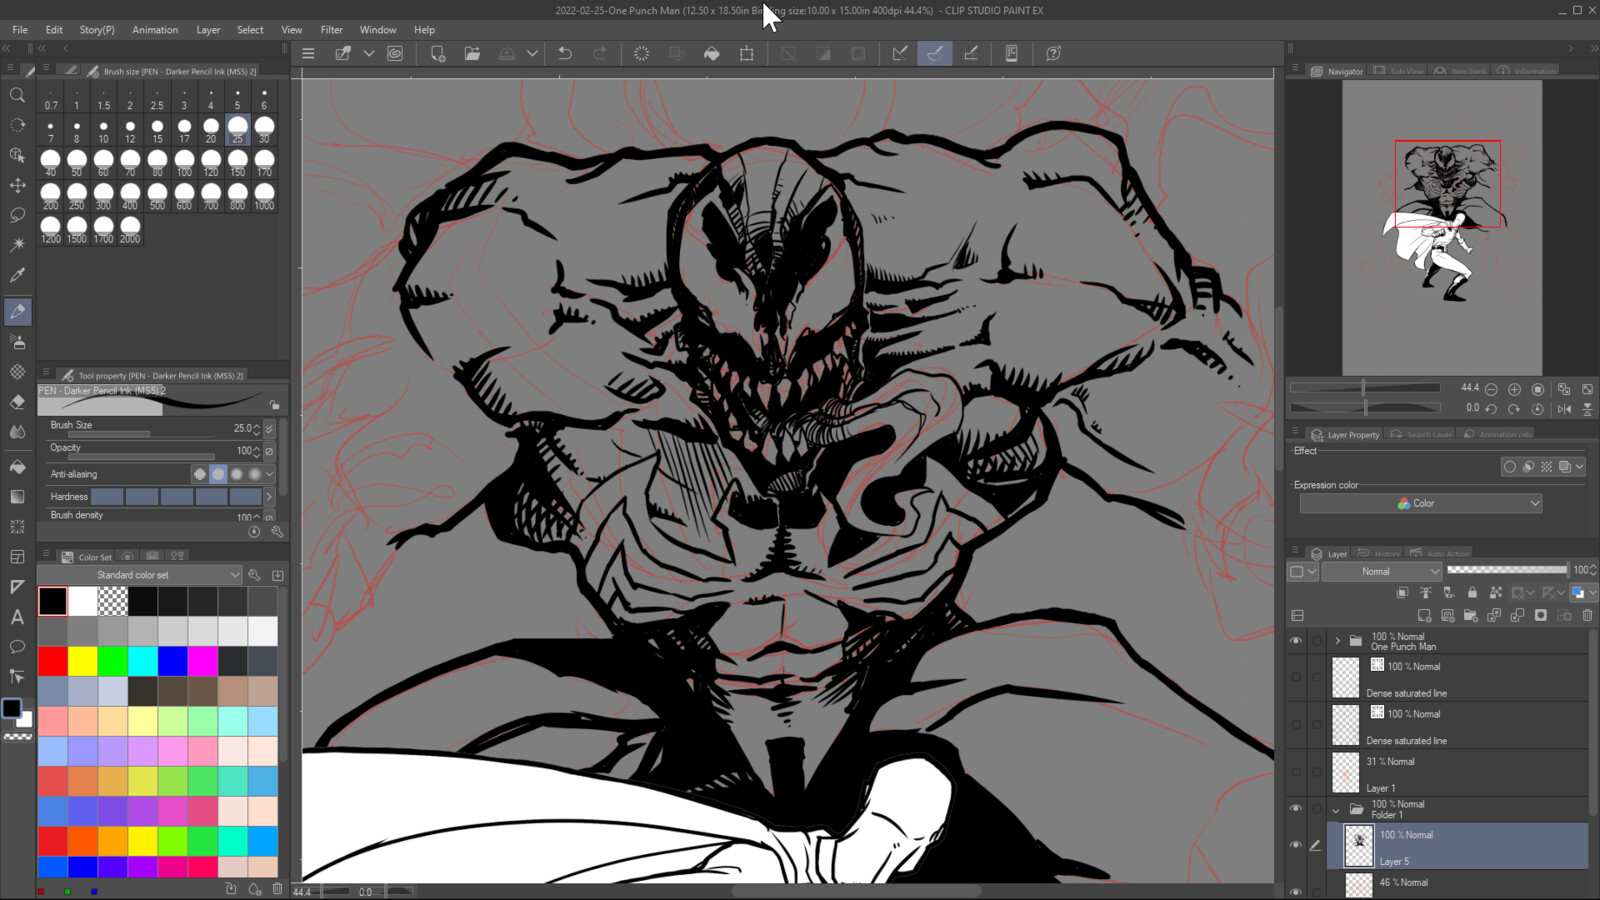Click zoom out minus icon in Navigator

point(1491,389)
